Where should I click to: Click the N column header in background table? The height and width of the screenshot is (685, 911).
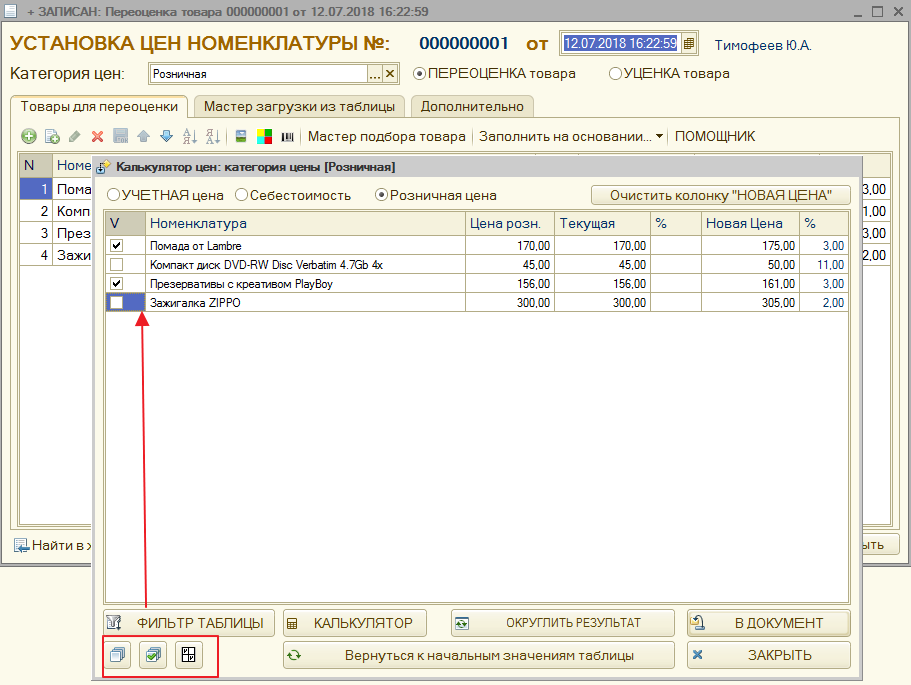(x=36, y=166)
